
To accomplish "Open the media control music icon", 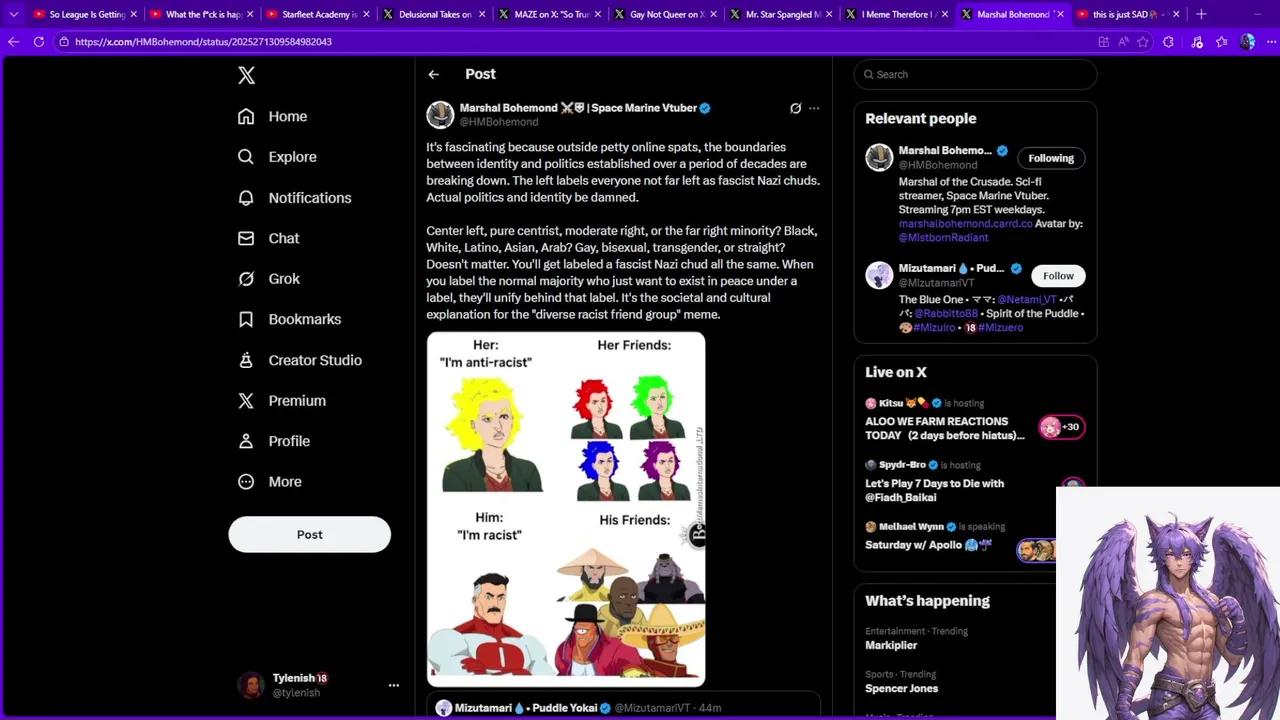I will click(1197, 42).
